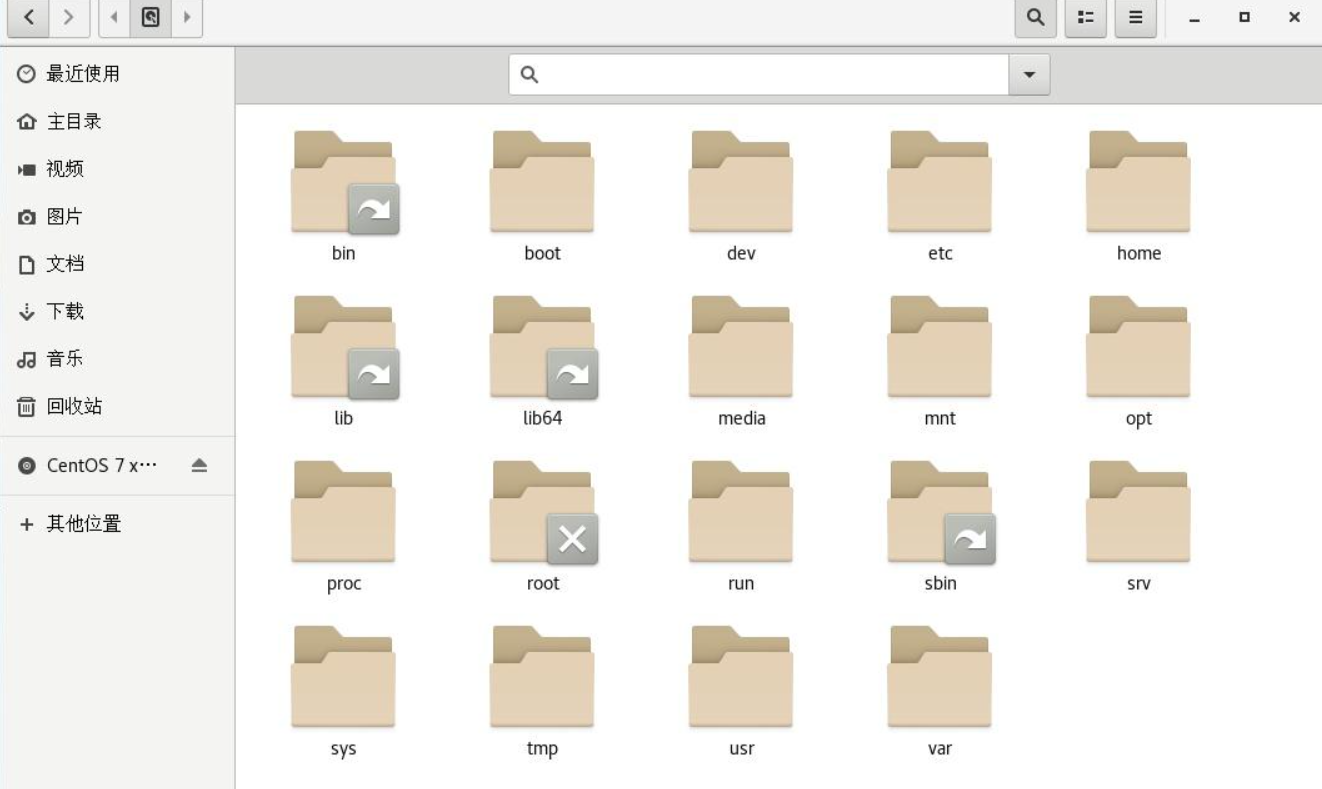This screenshot has width=1322, height=789.
Task: Expand the search filter dropdown arrow
Action: click(x=1029, y=75)
